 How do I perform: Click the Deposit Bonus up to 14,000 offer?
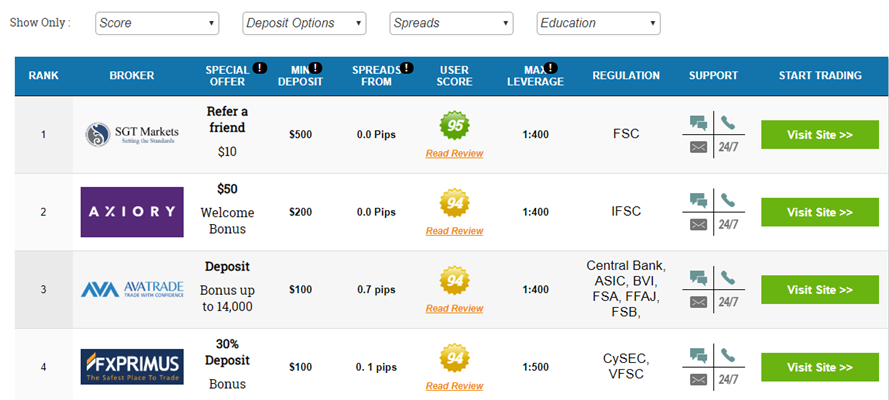coord(227,287)
